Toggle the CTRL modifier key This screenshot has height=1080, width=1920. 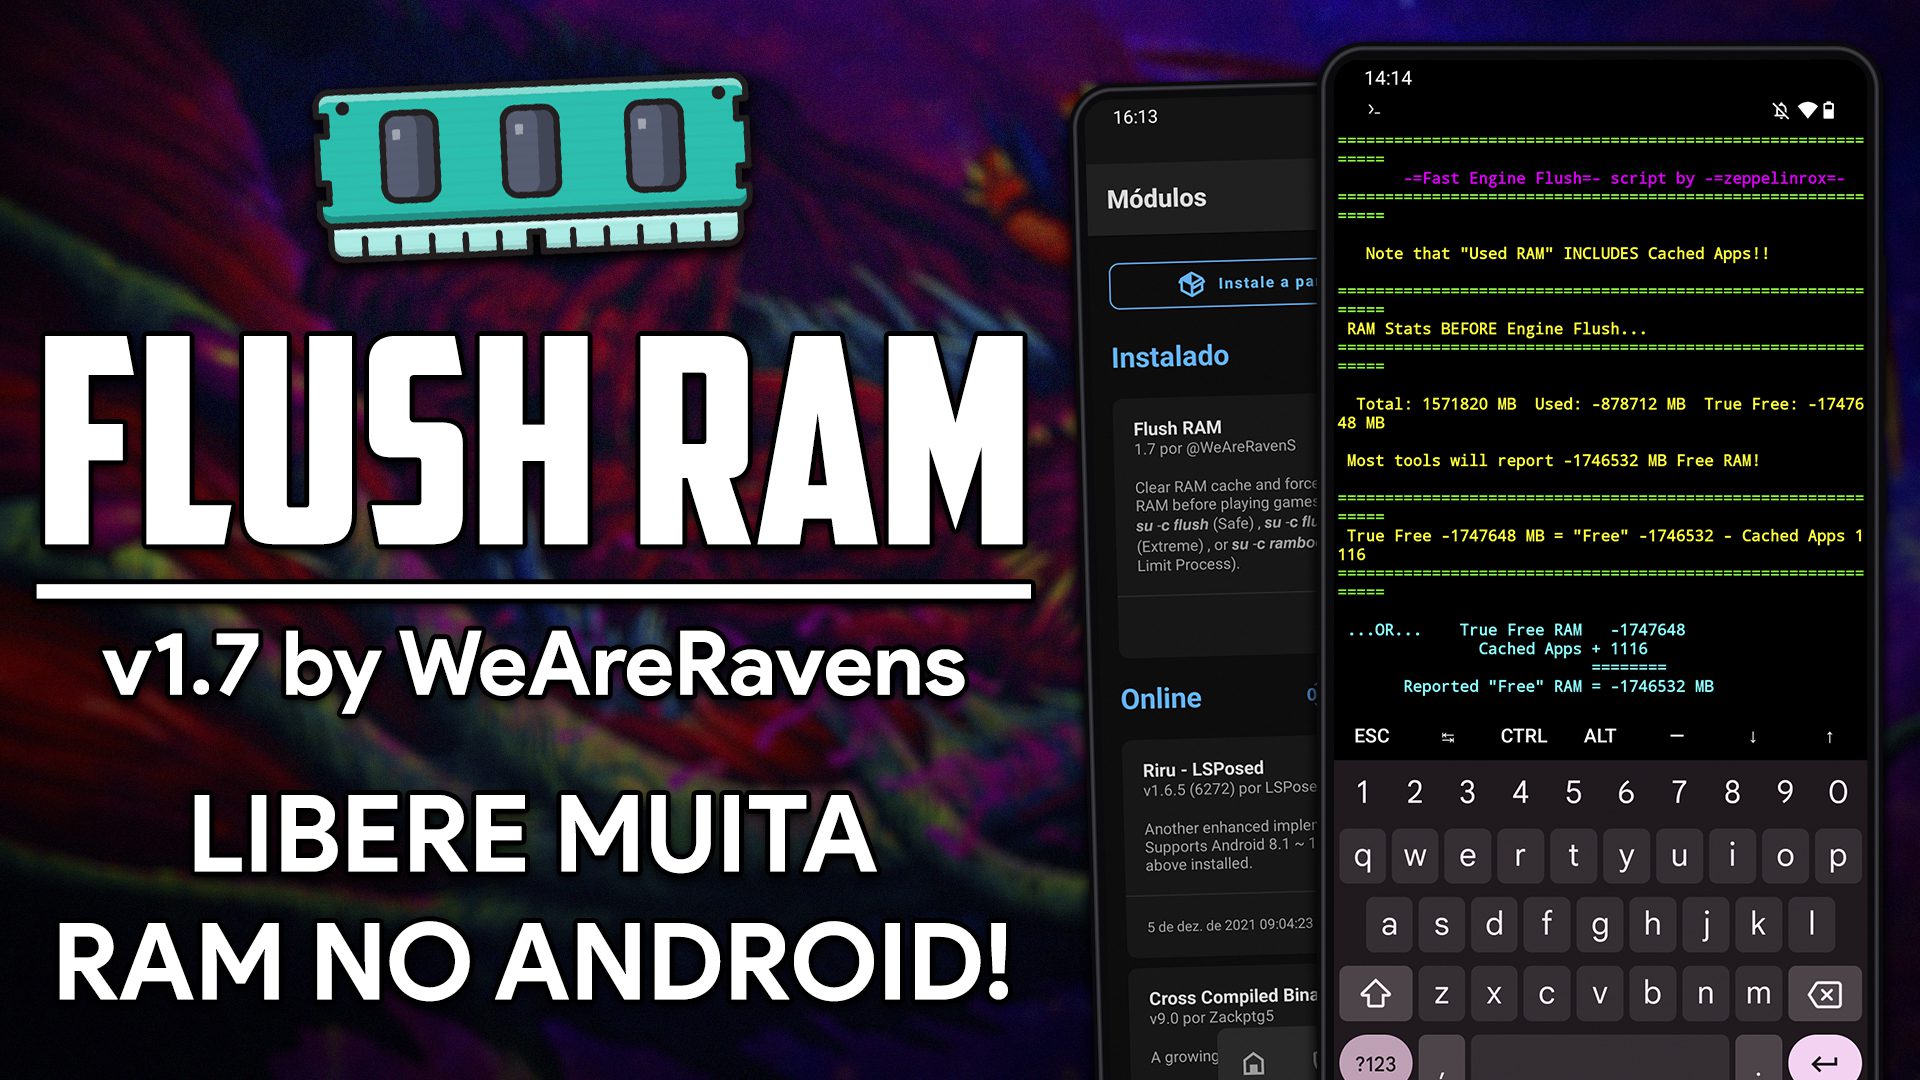click(1524, 737)
